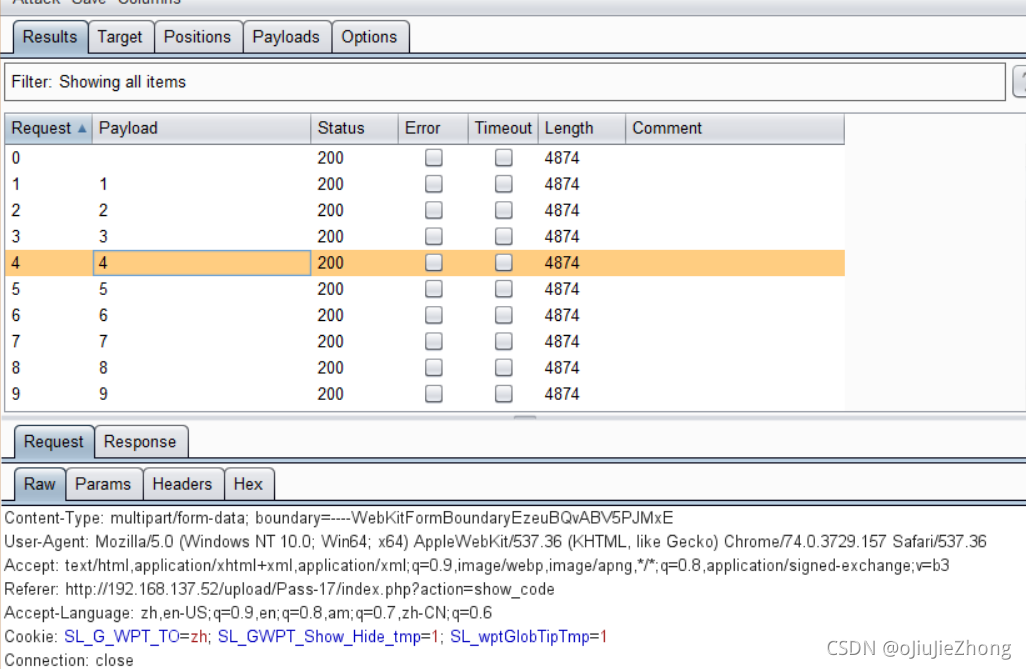The image size is (1026, 669).
Task: Toggle Timeout checkbox for request 2
Action: click(503, 210)
